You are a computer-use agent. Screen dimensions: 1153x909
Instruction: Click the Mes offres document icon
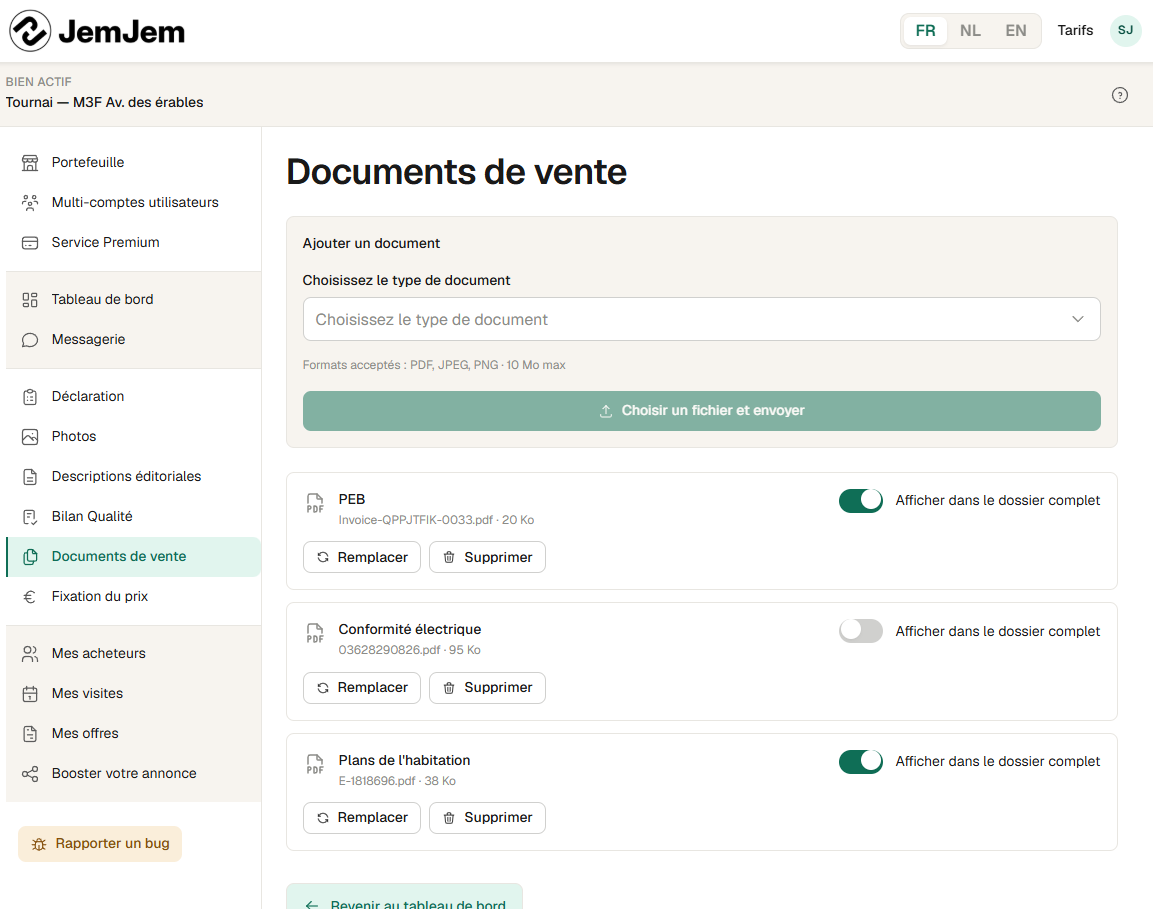30,734
